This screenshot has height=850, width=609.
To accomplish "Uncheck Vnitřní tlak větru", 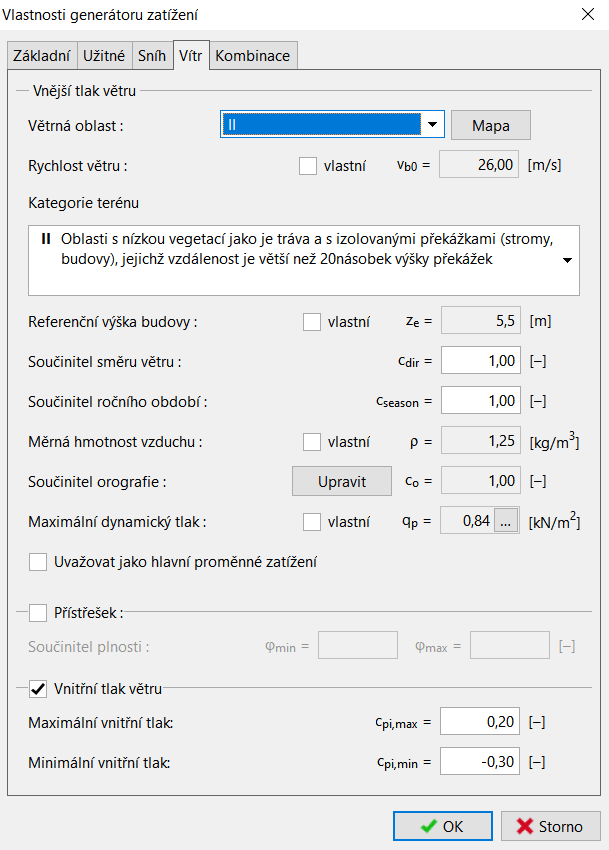I will click(x=38, y=689).
